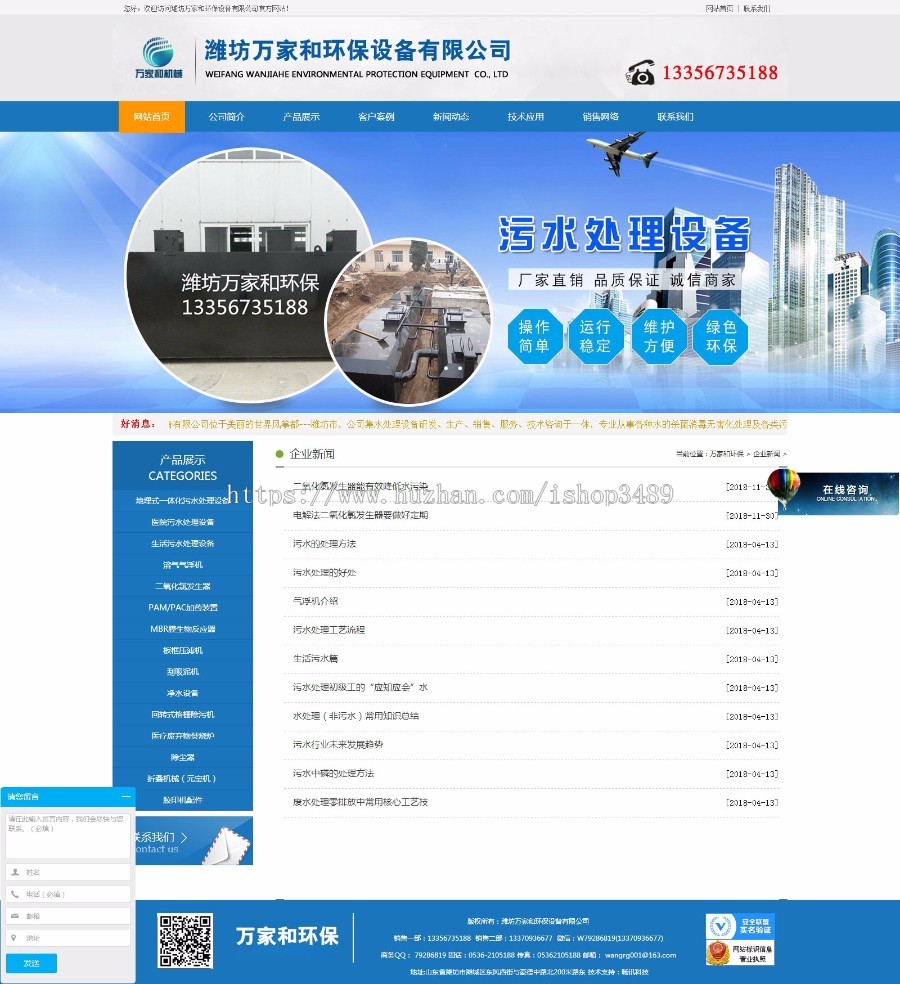Open the 销售网络 navigation tab
Viewport: 900px width, 984px height.
tap(601, 117)
